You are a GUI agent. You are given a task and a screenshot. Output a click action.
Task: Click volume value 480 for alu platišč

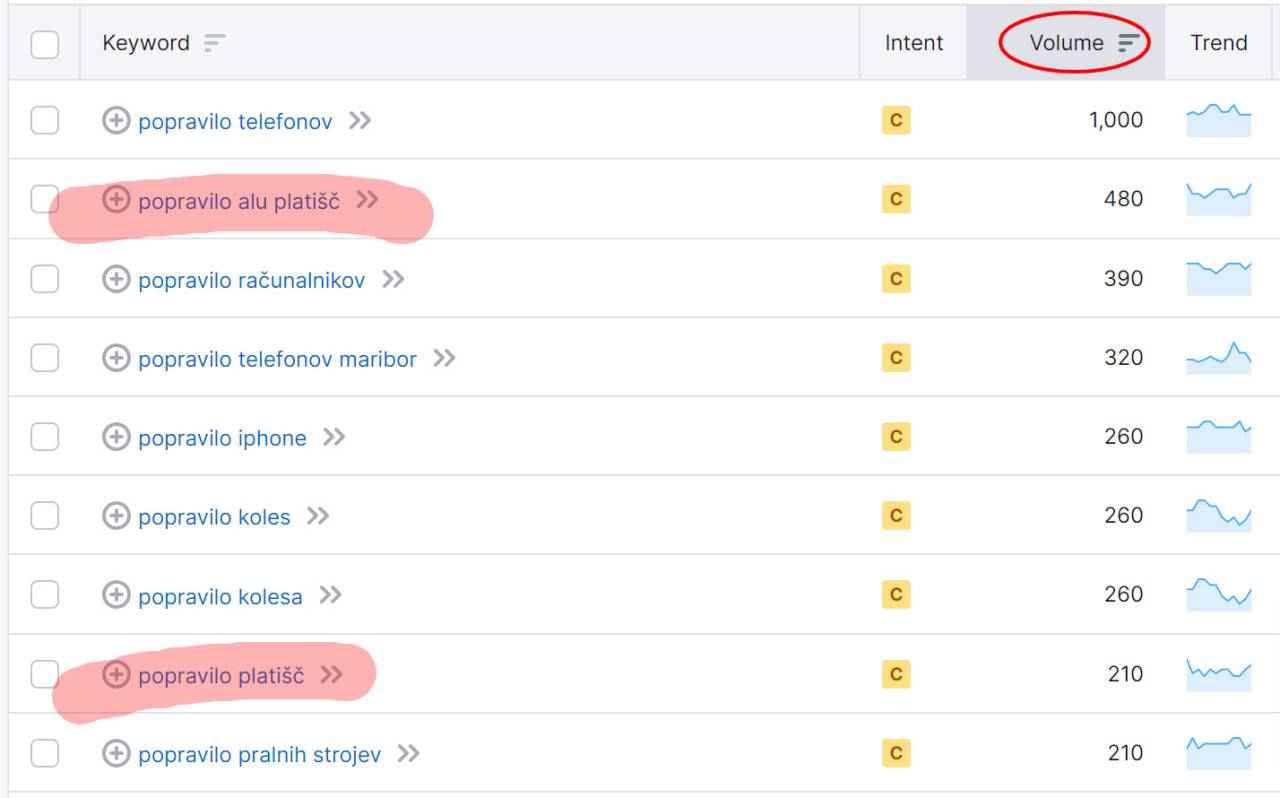pyautogui.click(x=1122, y=199)
